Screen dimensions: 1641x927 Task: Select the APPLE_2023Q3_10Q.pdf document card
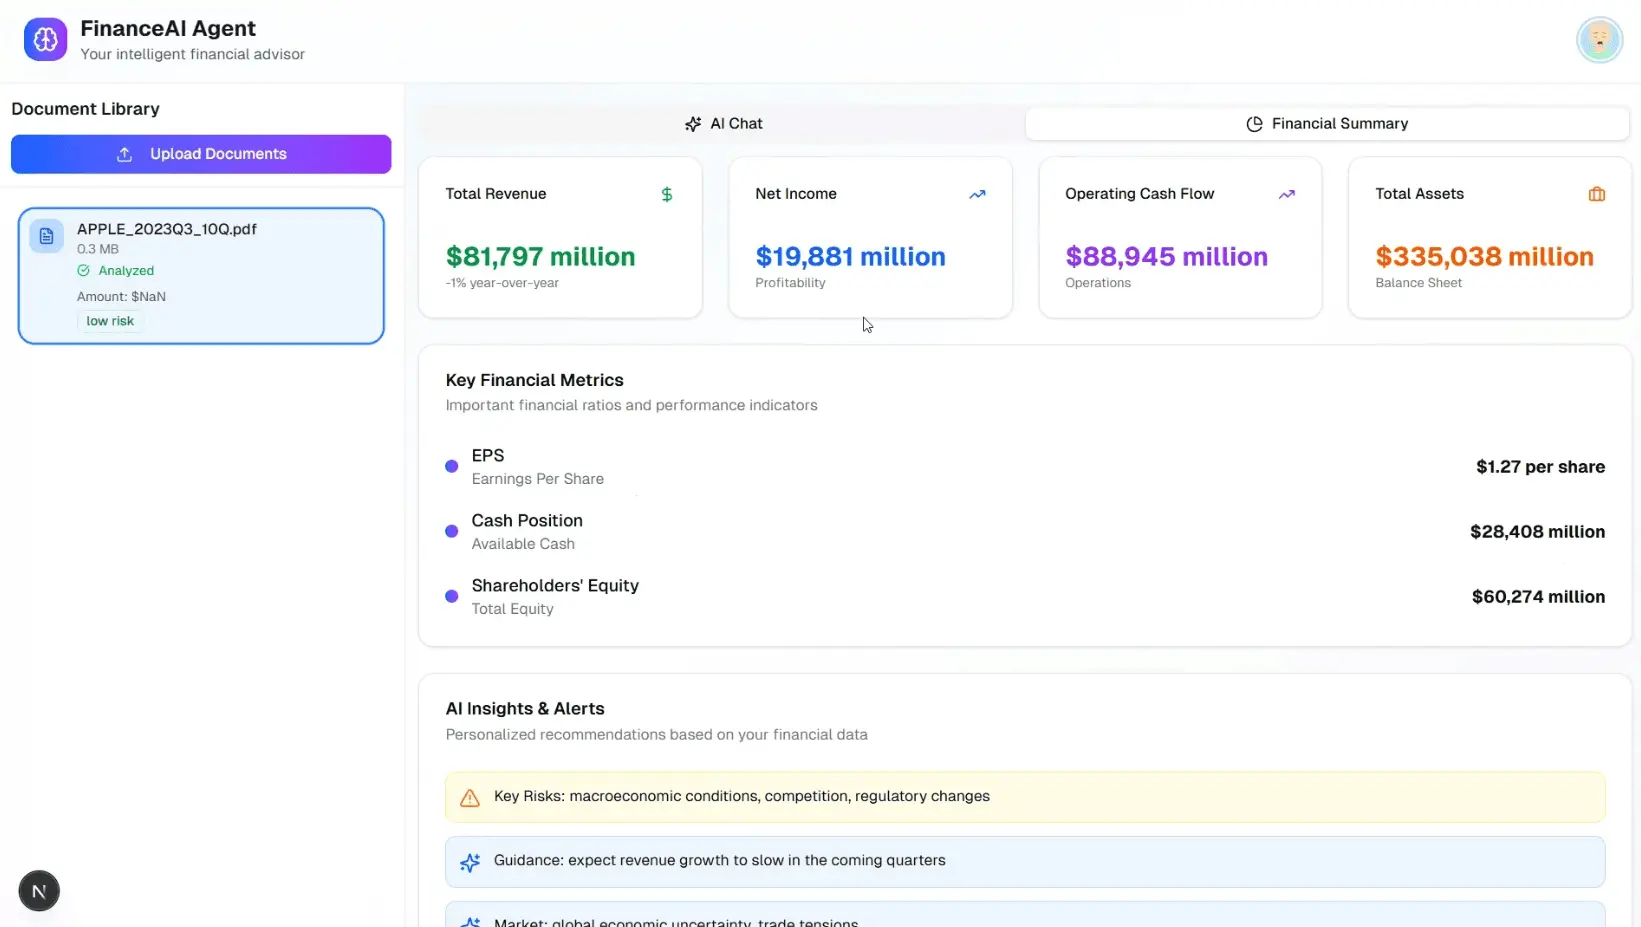(x=201, y=275)
